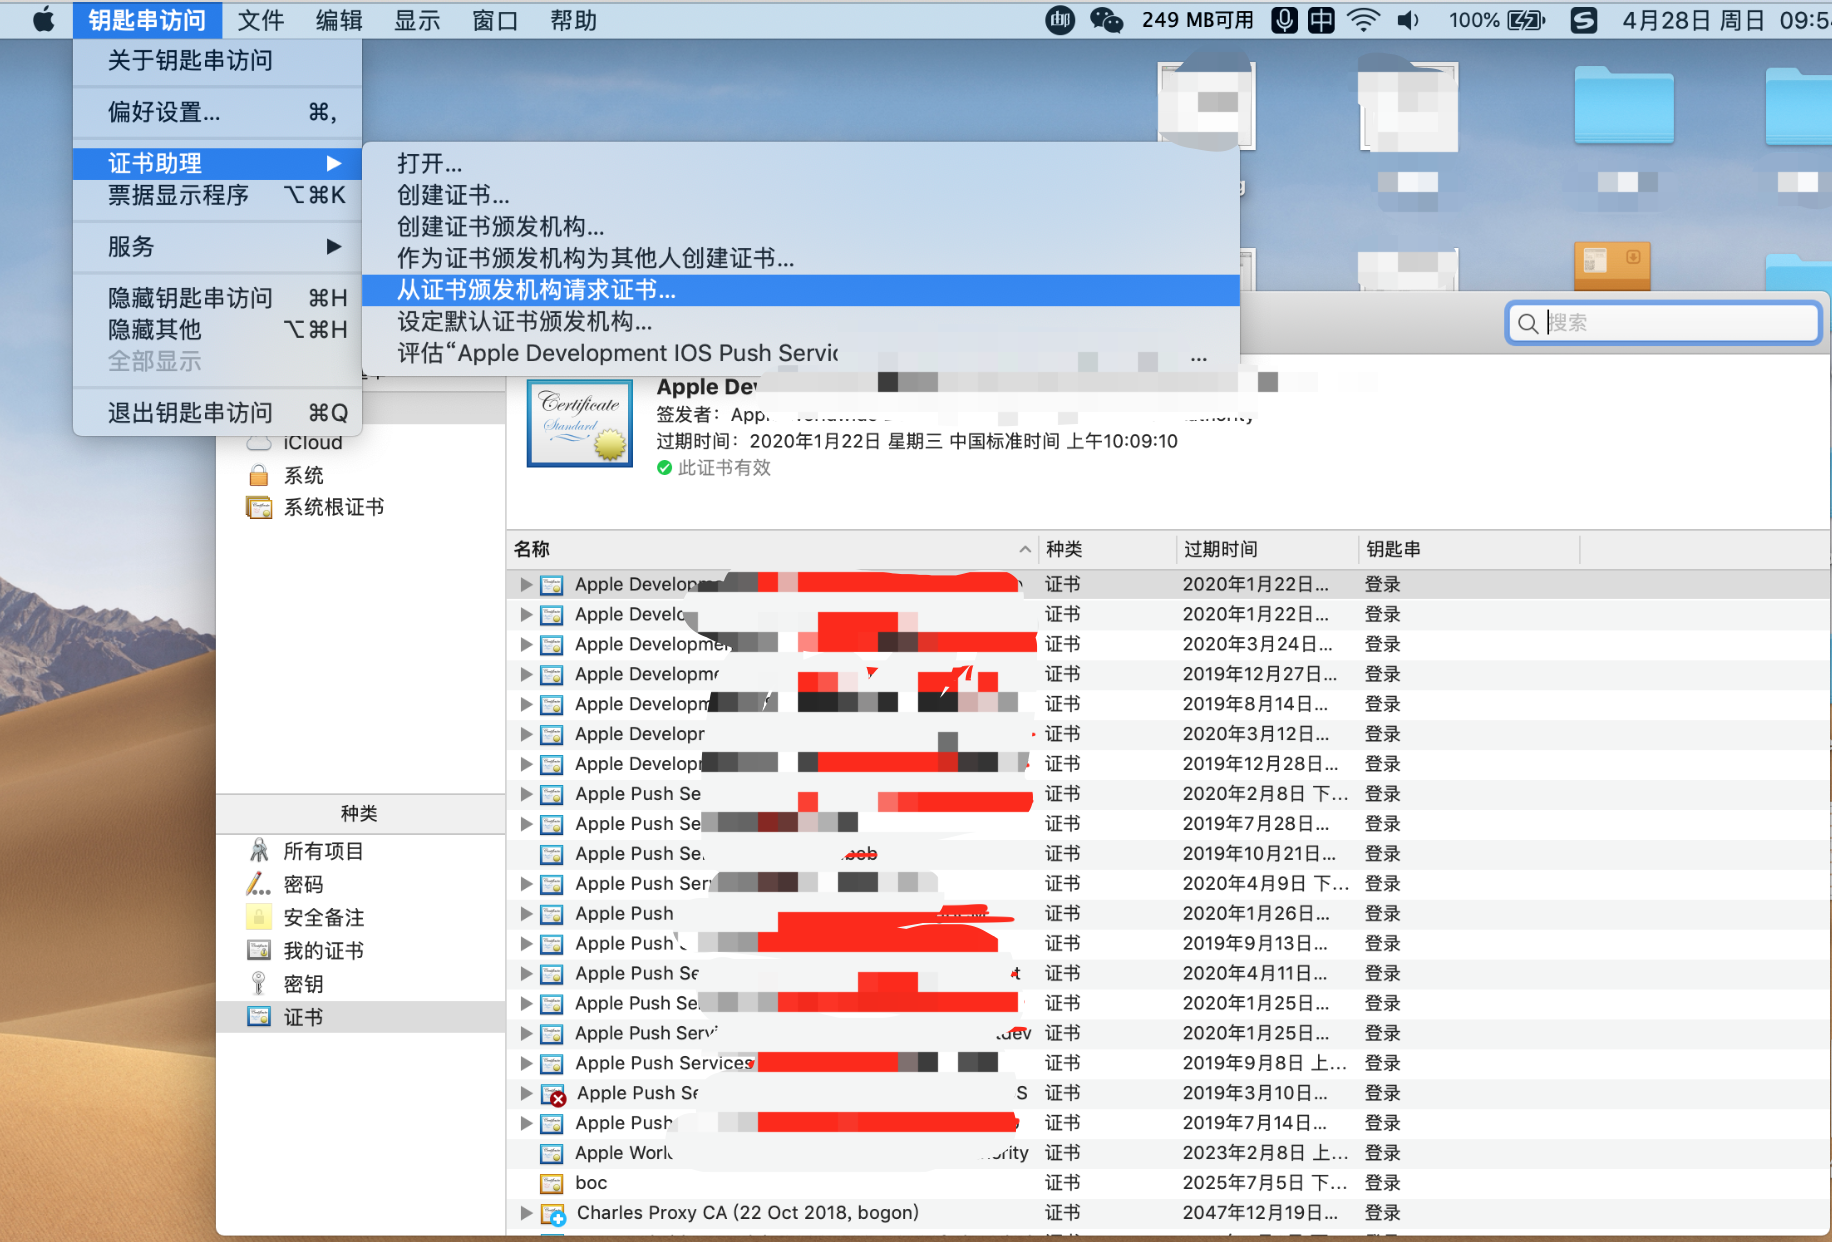The width and height of the screenshot is (1832, 1242).
Task: Open 偏好设置 from the app menu
Action: tap(164, 112)
